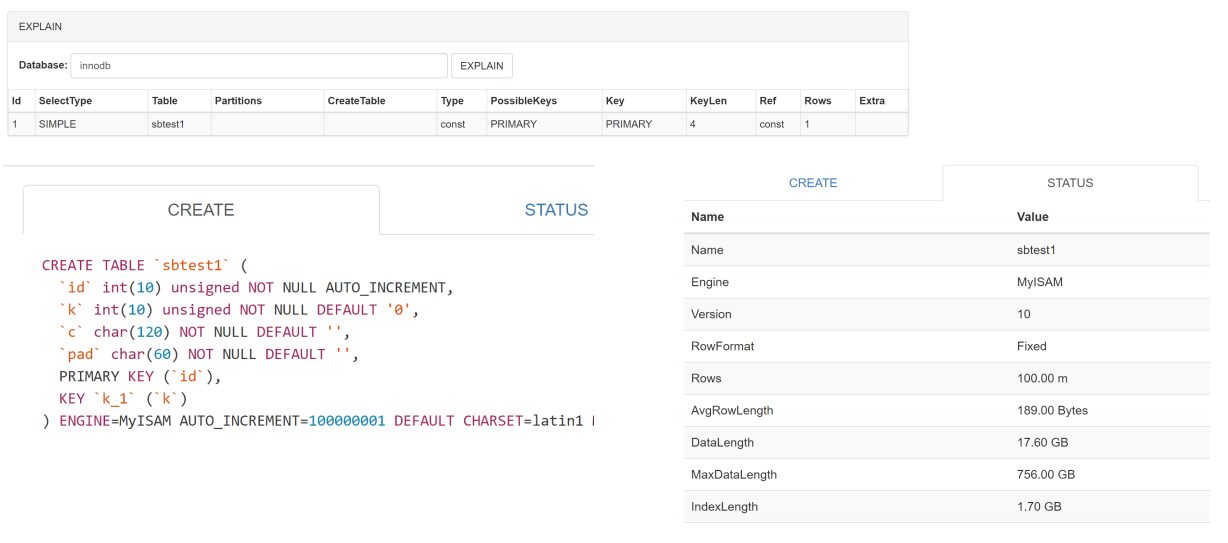Click the Extra column header
Image resolution: width=1228 pixels, height=543 pixels.
tap(871, 101)
